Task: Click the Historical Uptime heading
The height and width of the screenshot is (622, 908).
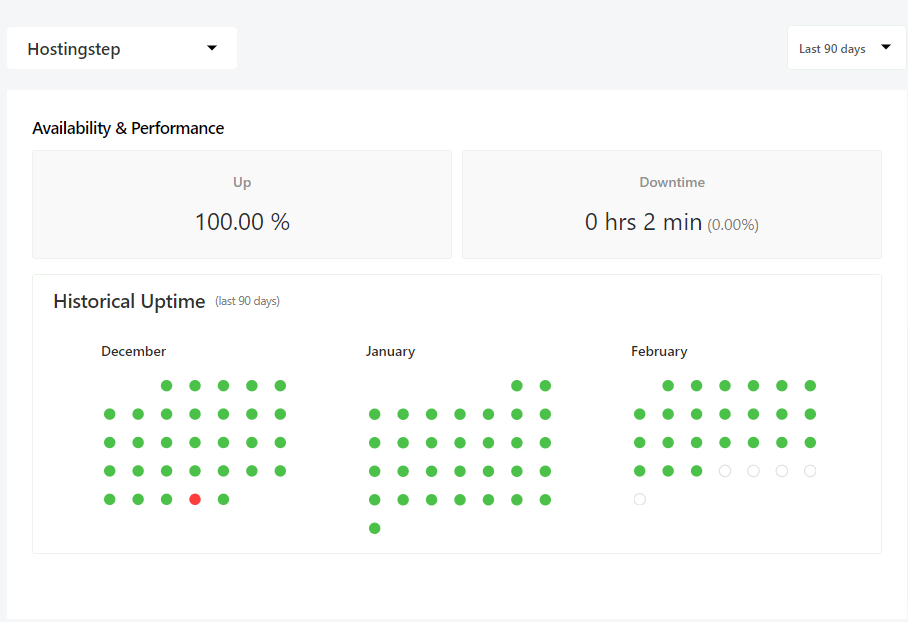Action: pyautogui.click(x=129, y=301)
